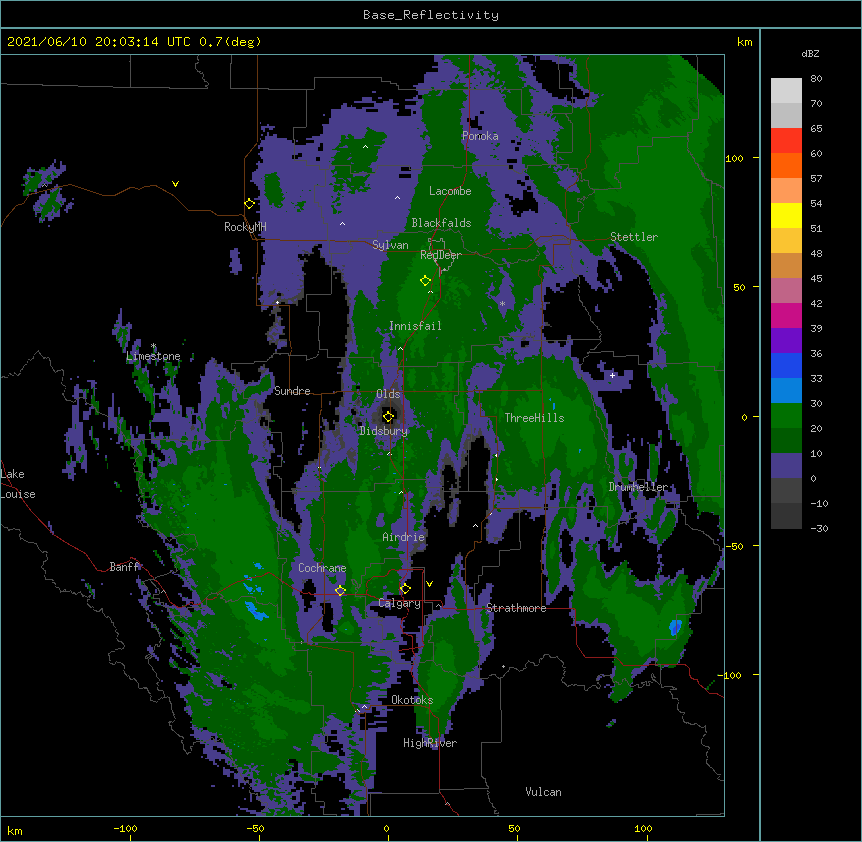This screenshot has width=862, height=842.
Task: Click the white asterisk marker above Limestone
Action: coord(153,346)
